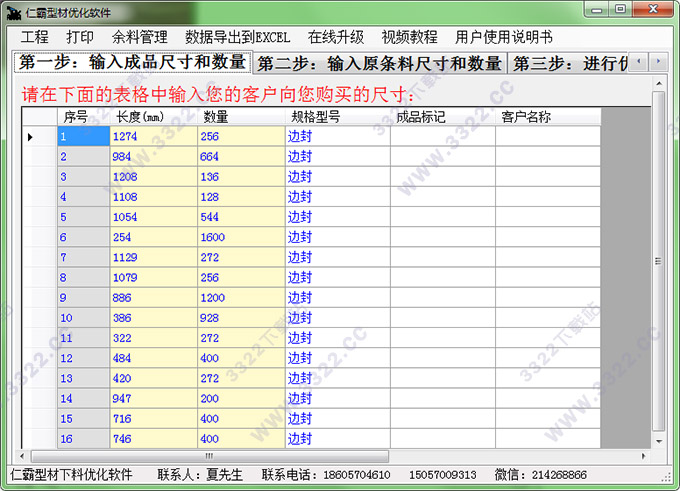
Task: Click the vertical scrollbar up arrow
Action: (x=659, y=83)
